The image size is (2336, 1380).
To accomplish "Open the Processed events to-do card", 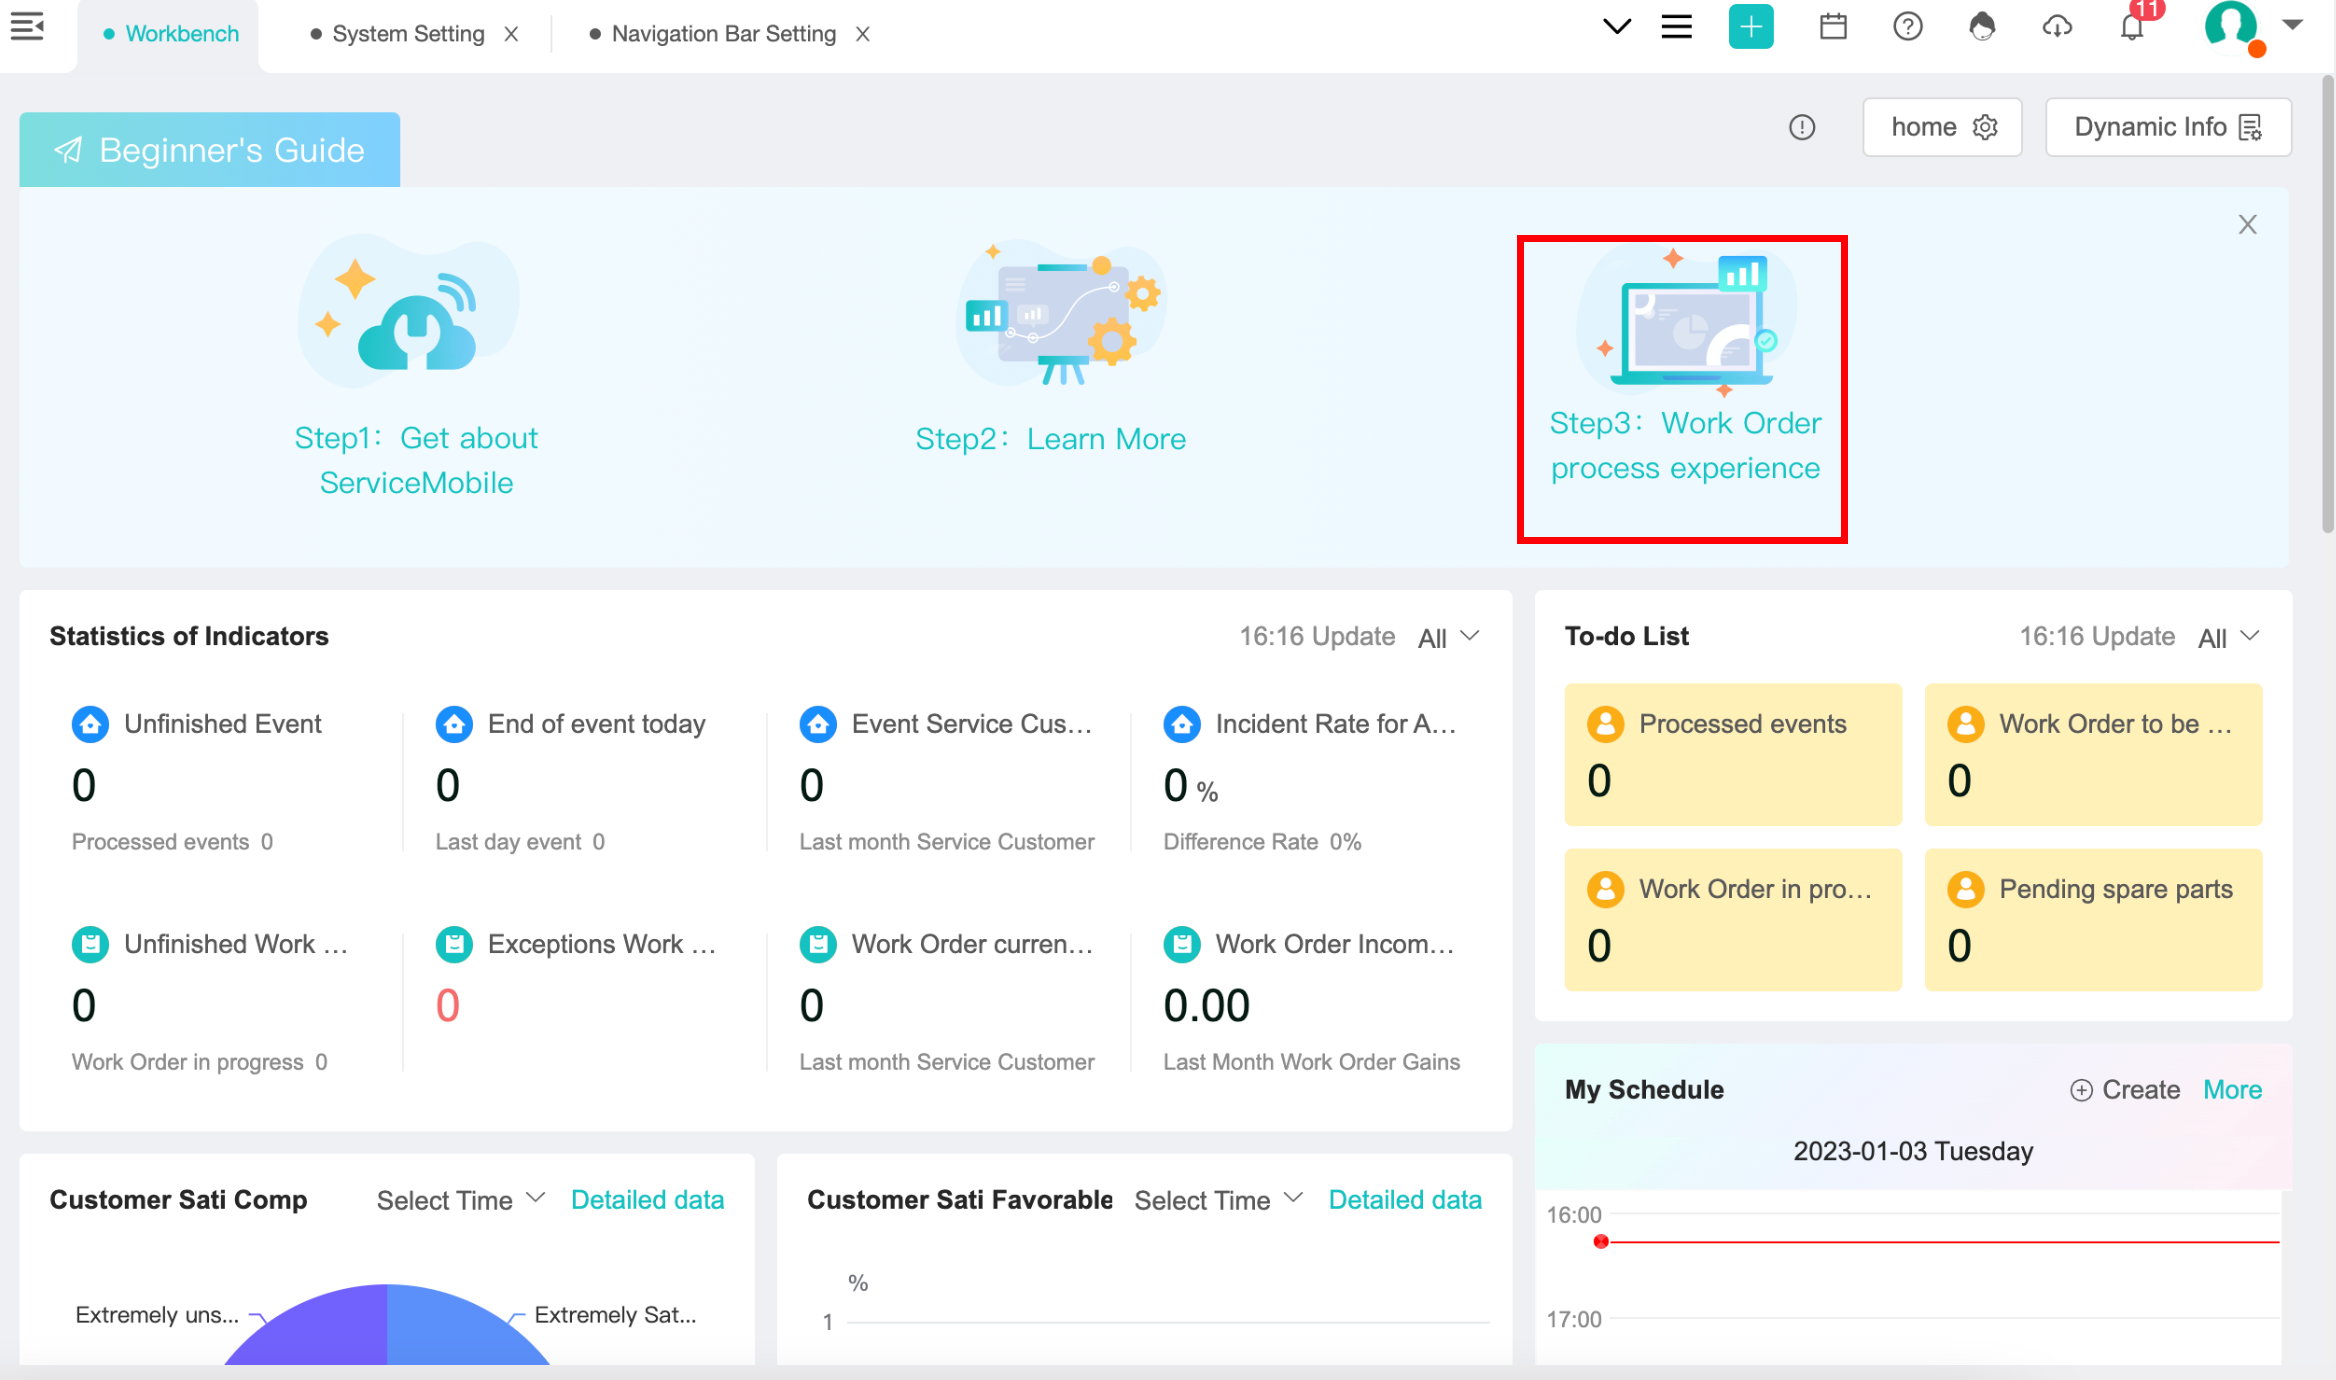I will (x=1733, y=755).
